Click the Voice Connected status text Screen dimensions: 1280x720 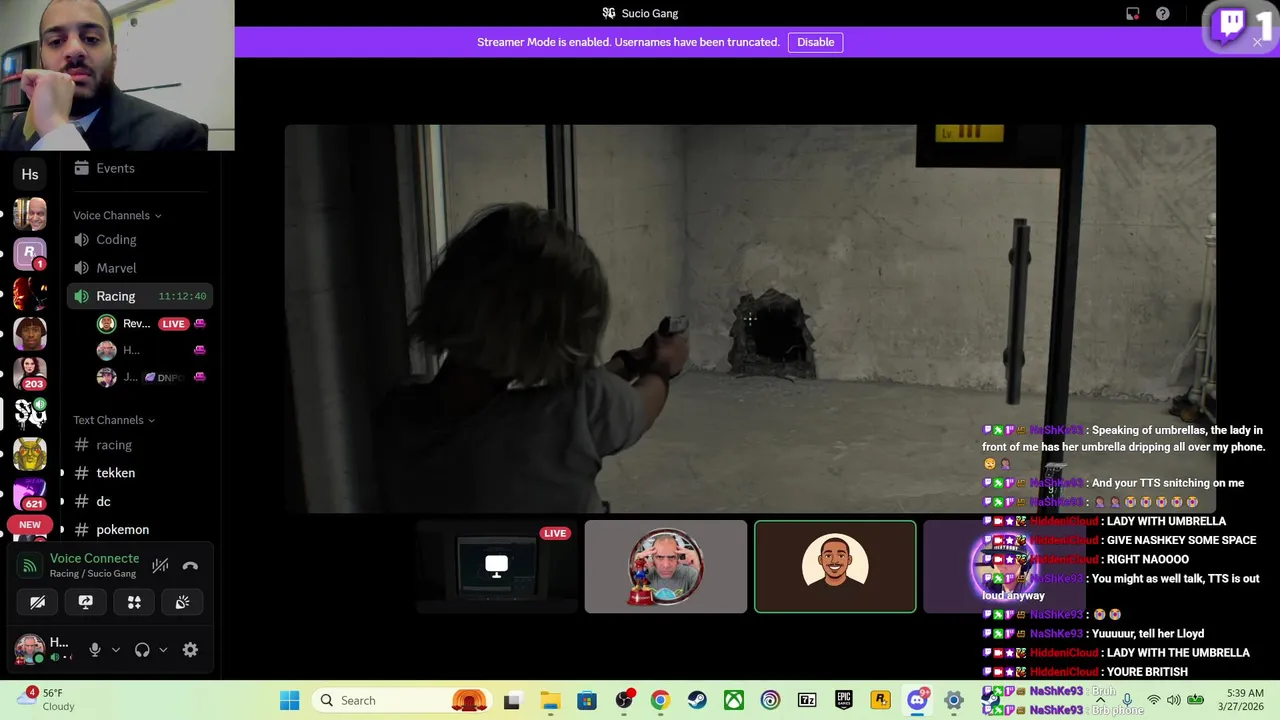pos(94,558)
